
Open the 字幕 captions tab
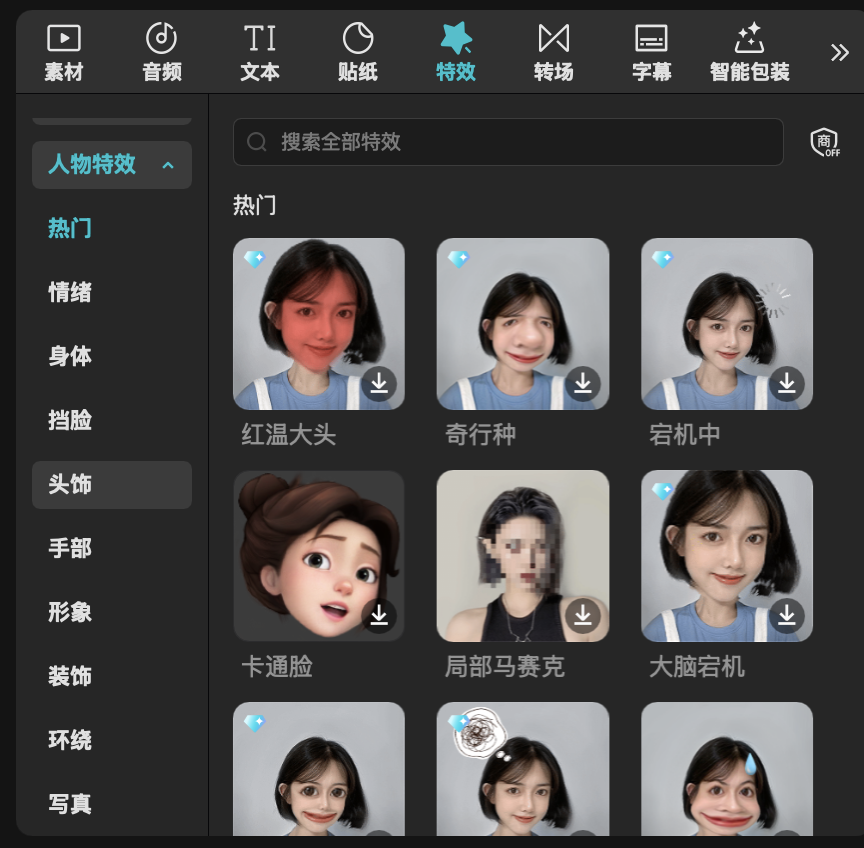651,53
